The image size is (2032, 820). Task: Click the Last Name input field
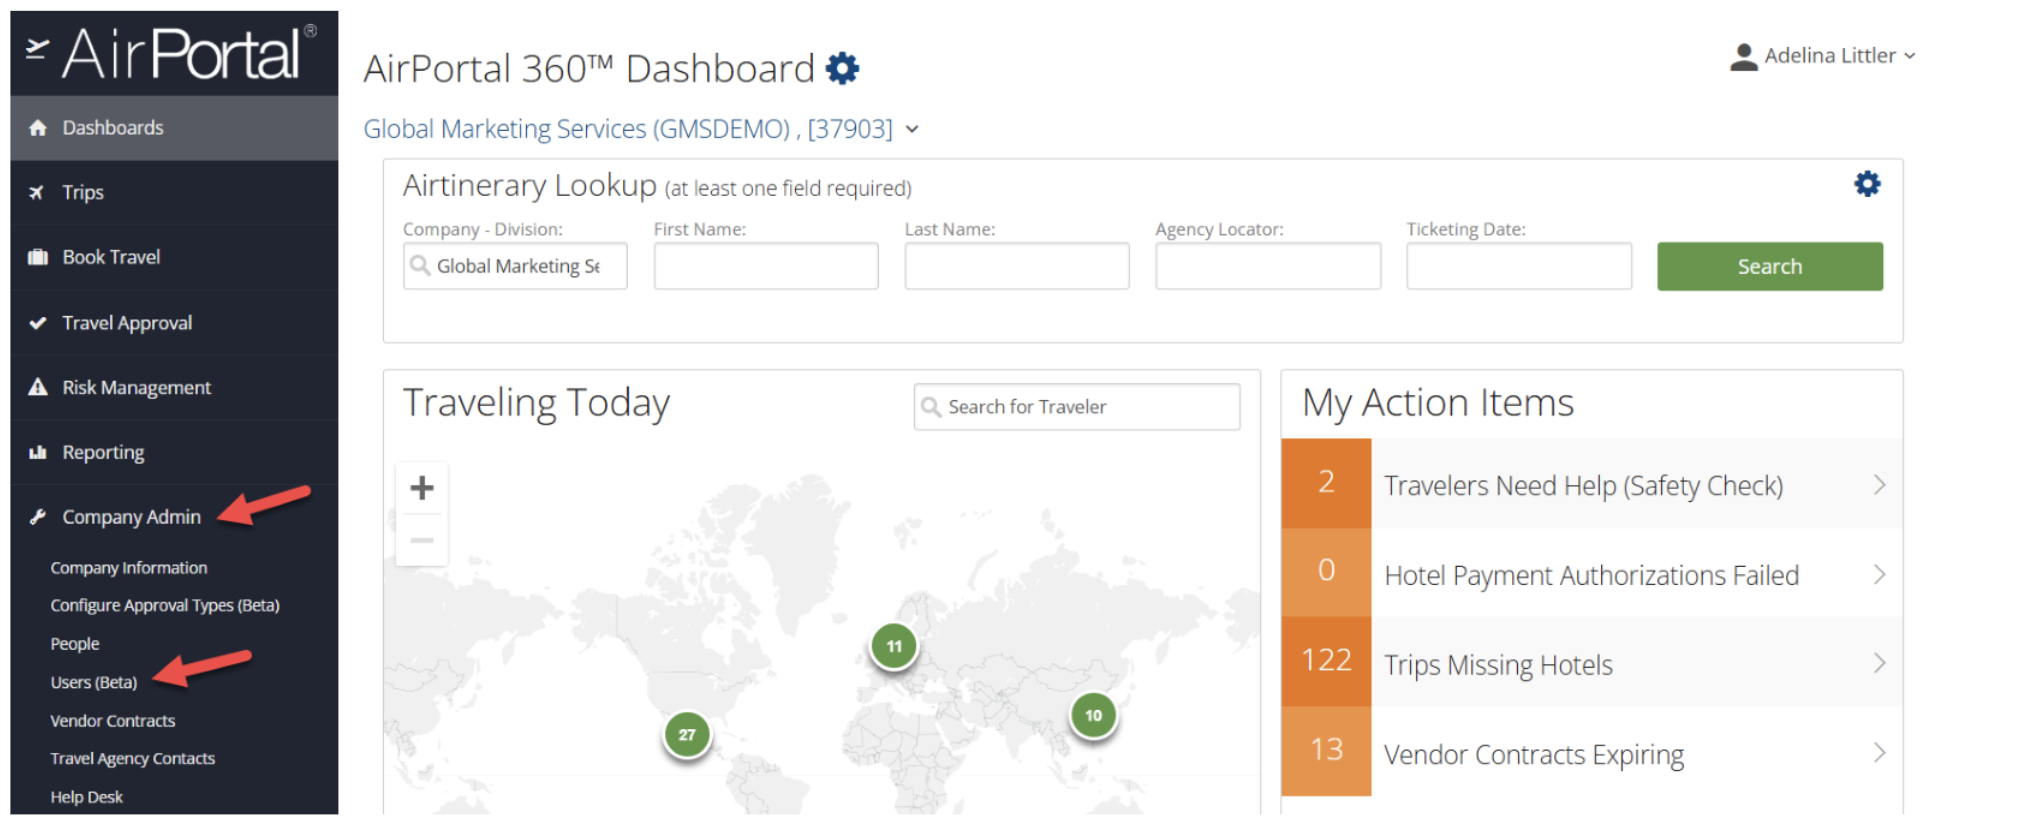click(x=1017, y=266)
